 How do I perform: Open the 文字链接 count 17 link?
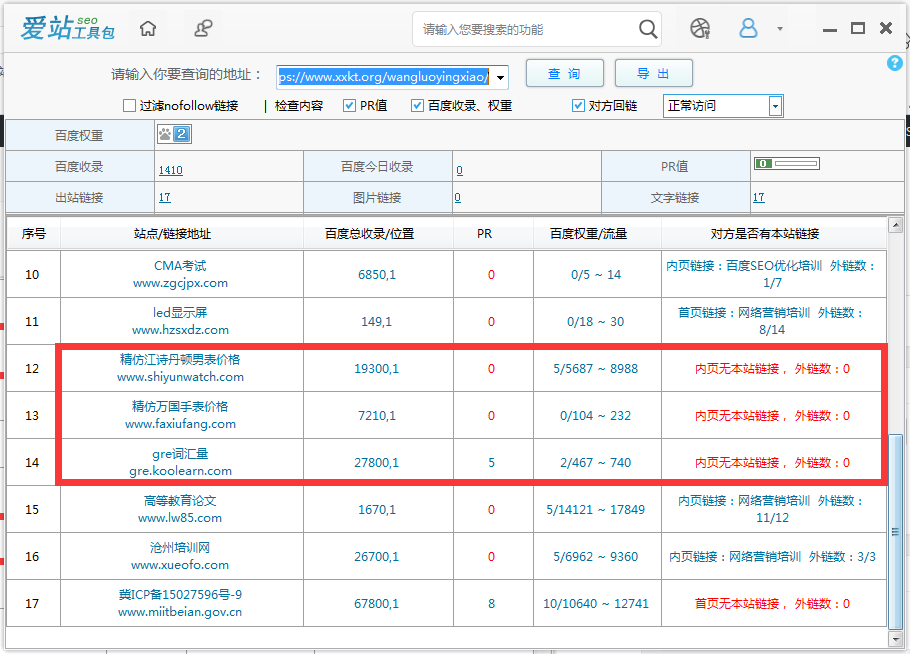pyautogui.click(x=759, y=197)
